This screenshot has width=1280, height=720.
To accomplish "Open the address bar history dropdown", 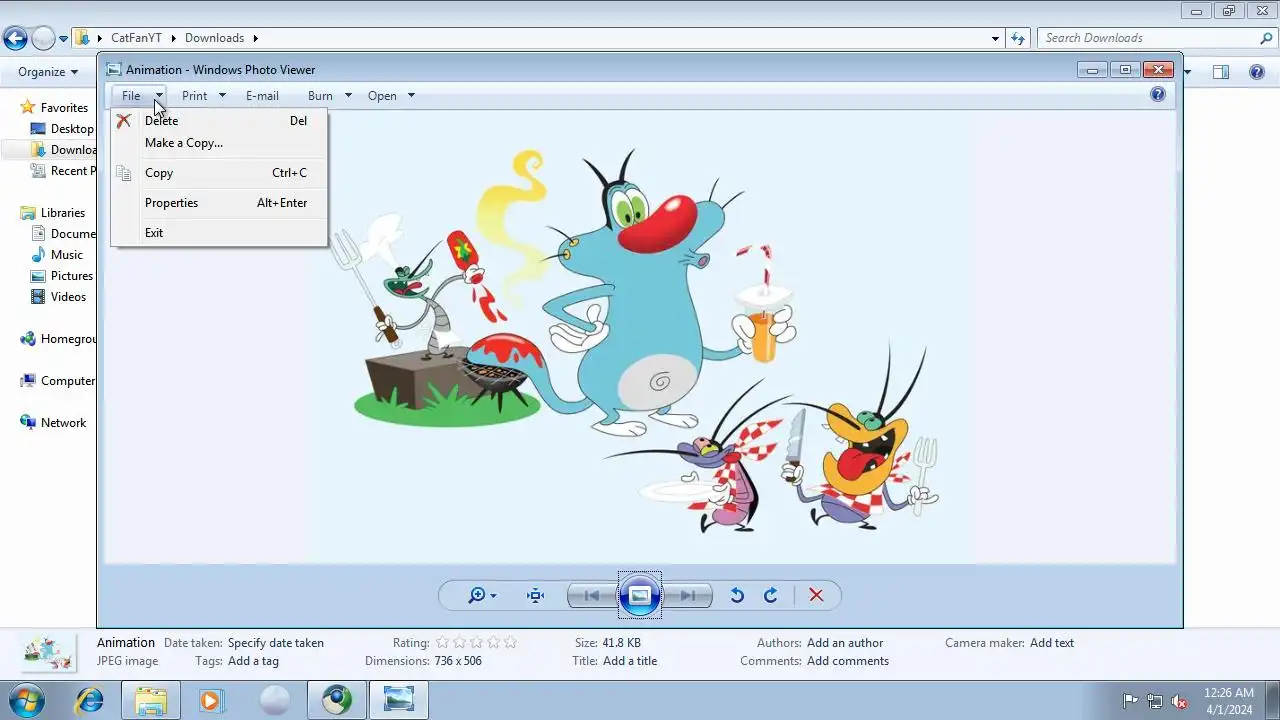I will coord(995,38).
